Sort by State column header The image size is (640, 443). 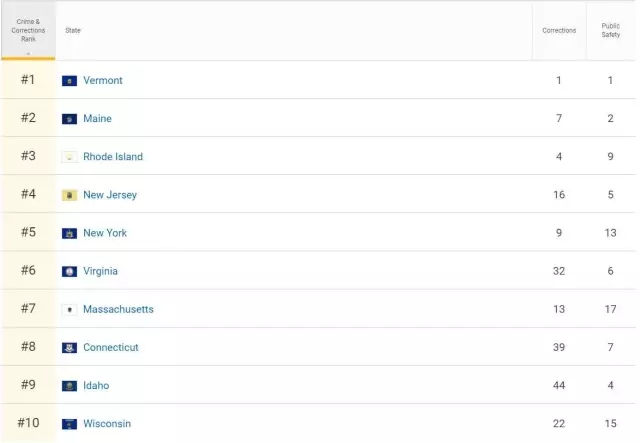(73, 30)
